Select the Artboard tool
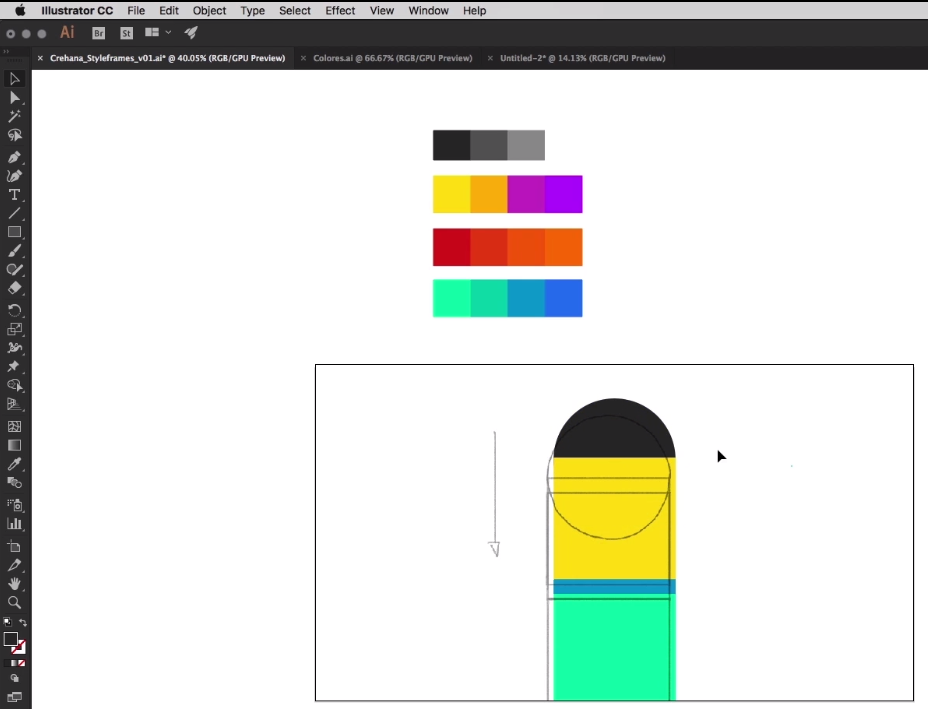This screenshot has width=928, height=709. click(x=14, y=546)
